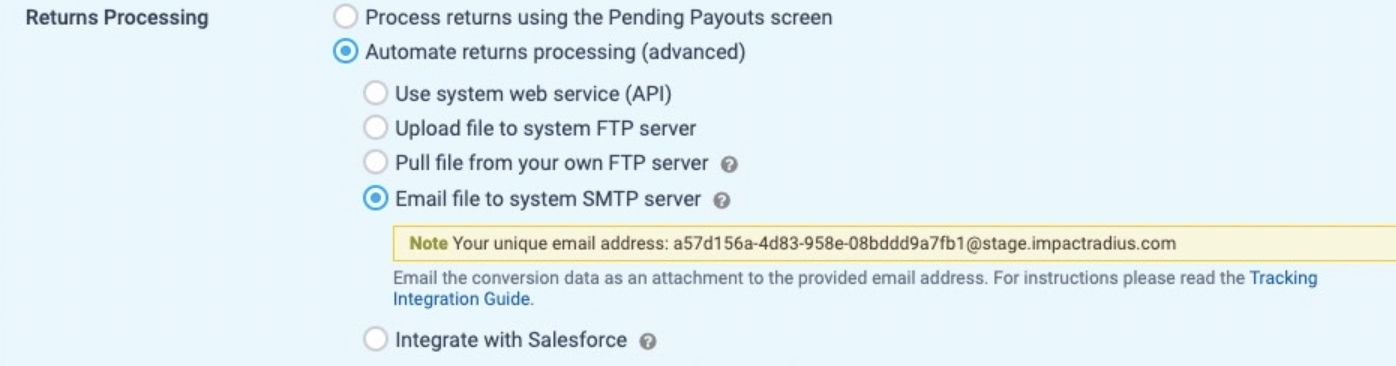Enable Integrate with Salesforce radio option
This screenshot has height=366, width=1396.
(375, 340)
